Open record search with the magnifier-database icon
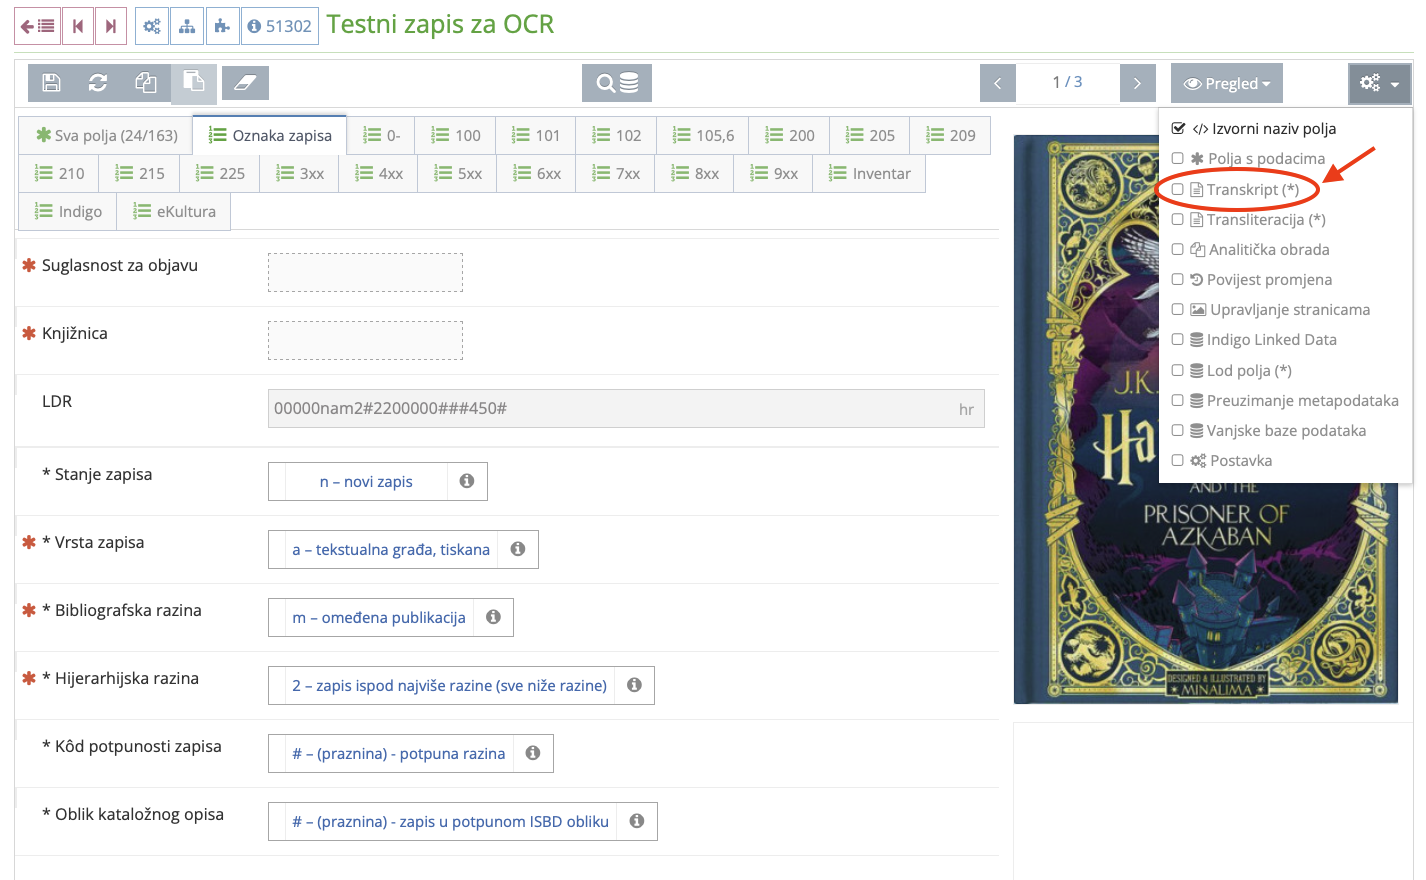The width and height of the screenshot is (1426, 880). (x=616, y=83)
